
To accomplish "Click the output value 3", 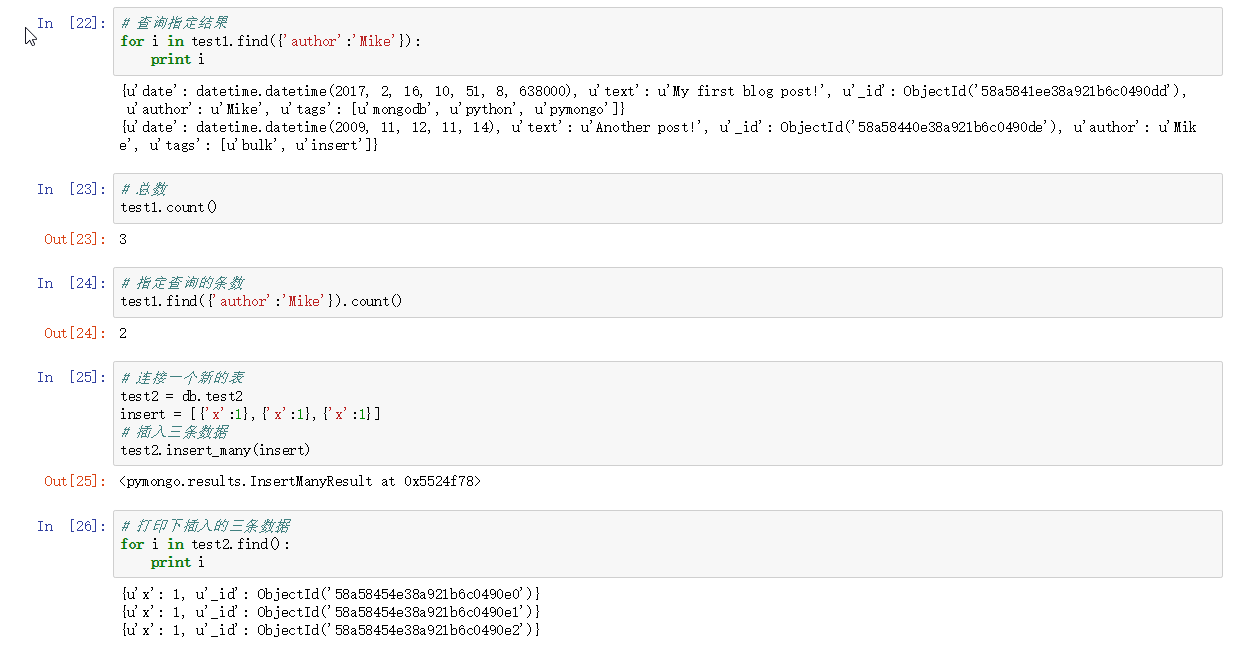I will pos(123,239).
